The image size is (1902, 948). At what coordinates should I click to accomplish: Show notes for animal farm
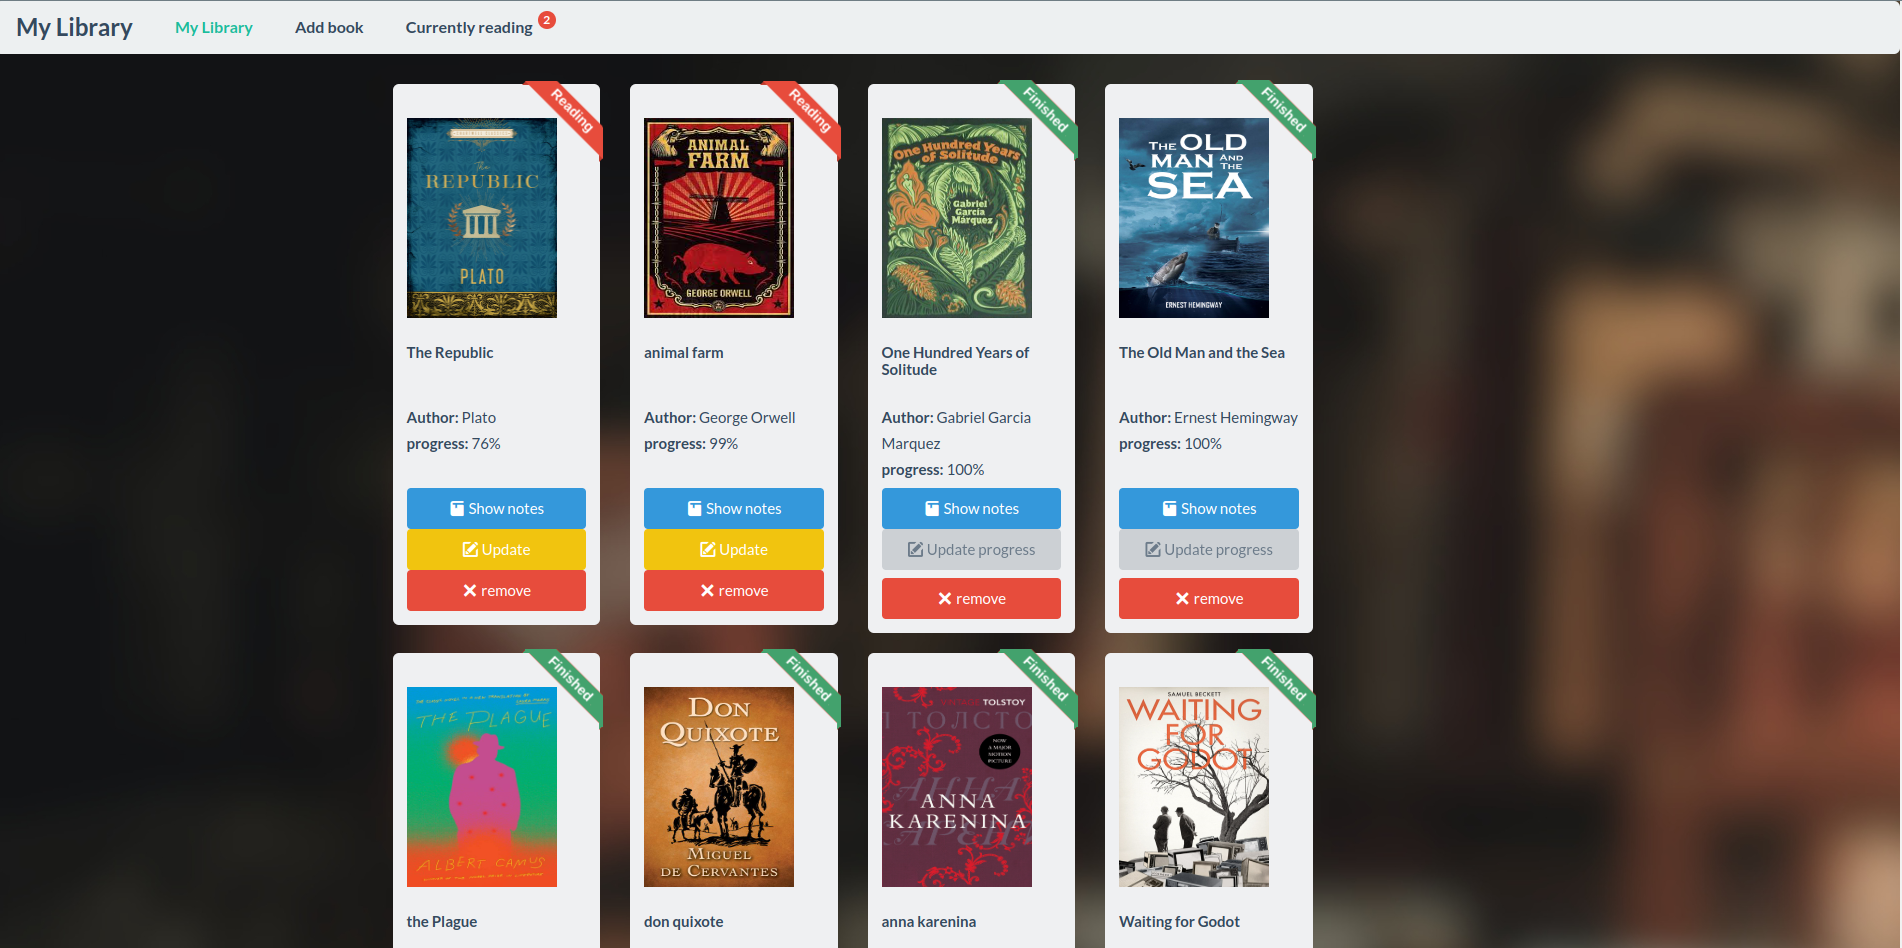[x=734, y=508]
